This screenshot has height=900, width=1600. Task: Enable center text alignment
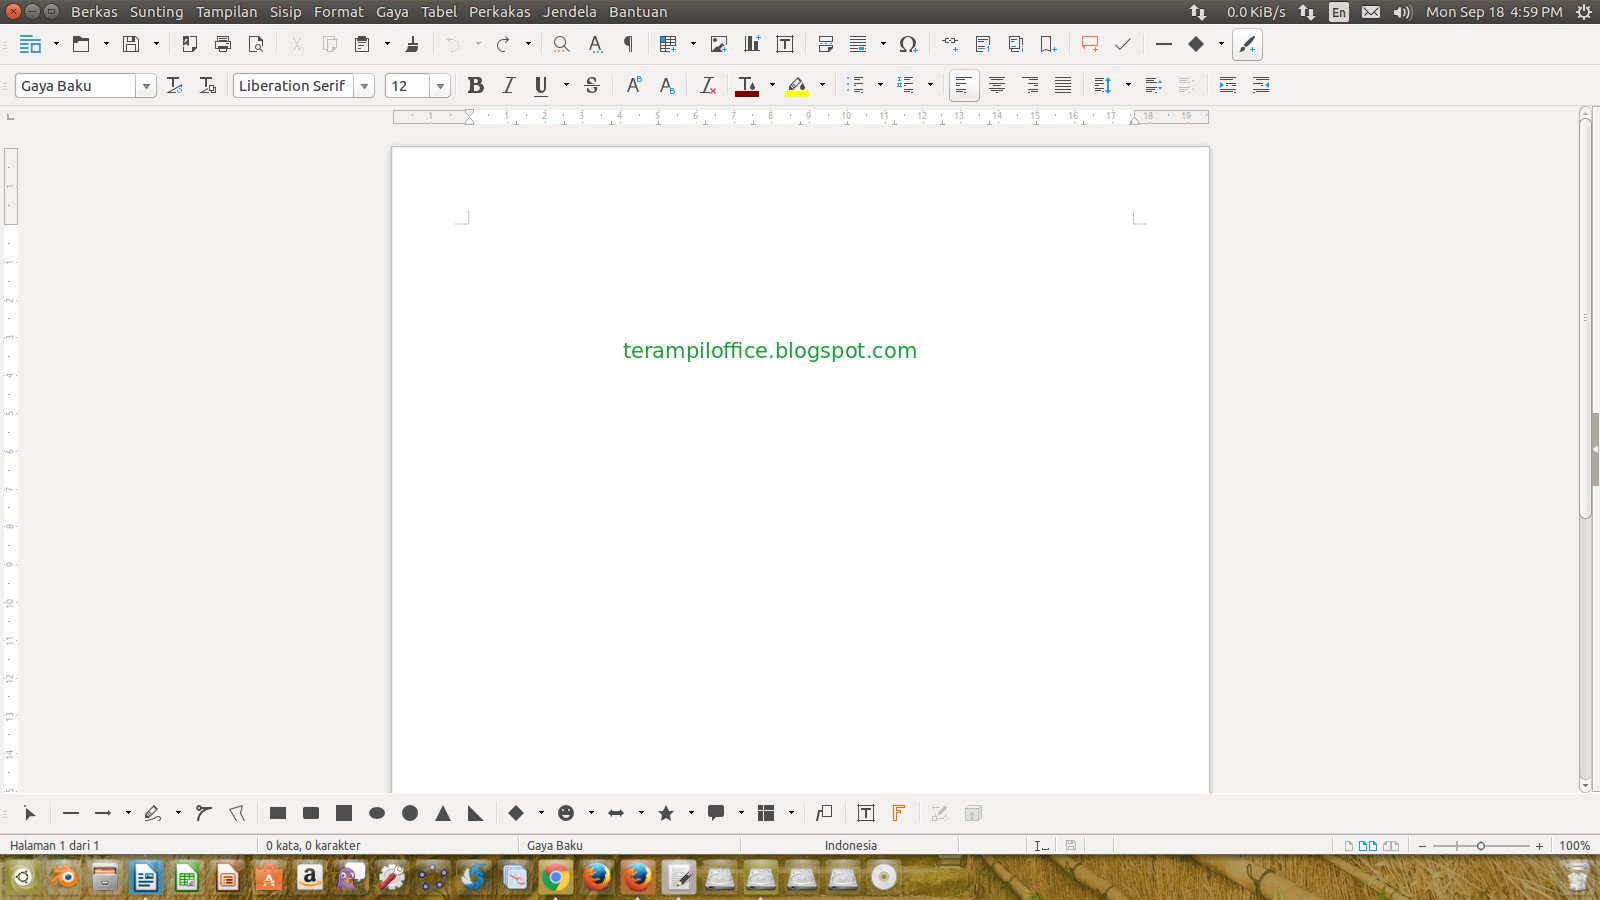pyautogui.click(x=997, y=85)
